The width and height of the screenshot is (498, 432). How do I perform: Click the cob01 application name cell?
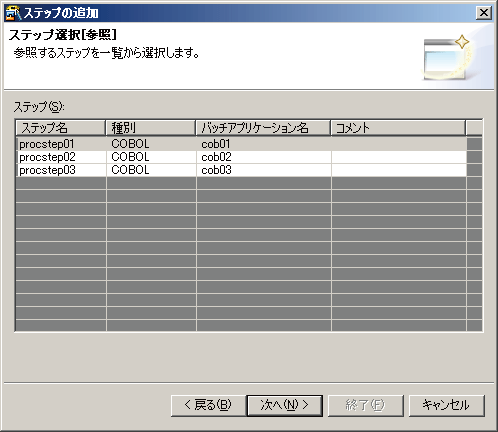coord(264,144)
